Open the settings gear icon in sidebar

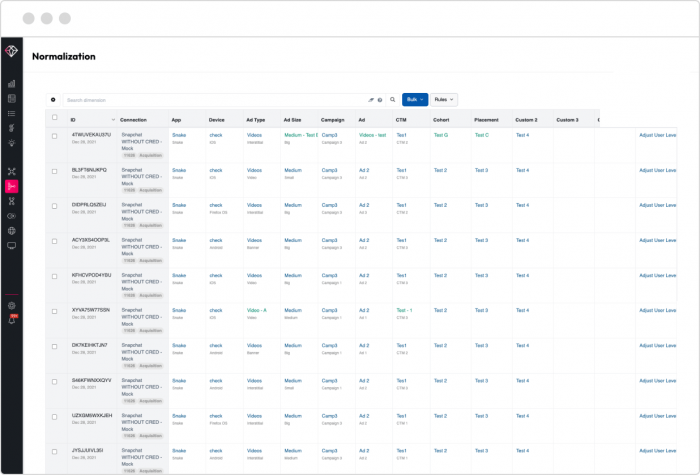click(12, 306)
